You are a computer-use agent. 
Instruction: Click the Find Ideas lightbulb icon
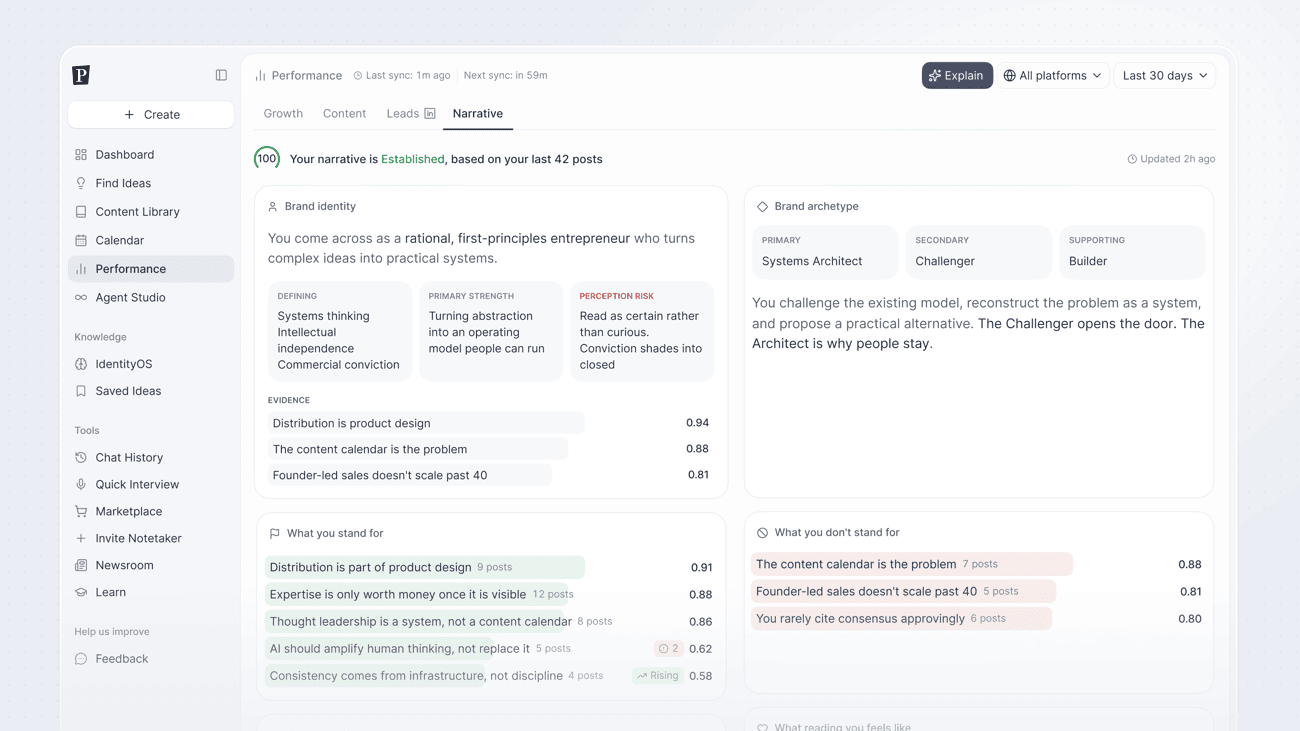tap(81, 183)
